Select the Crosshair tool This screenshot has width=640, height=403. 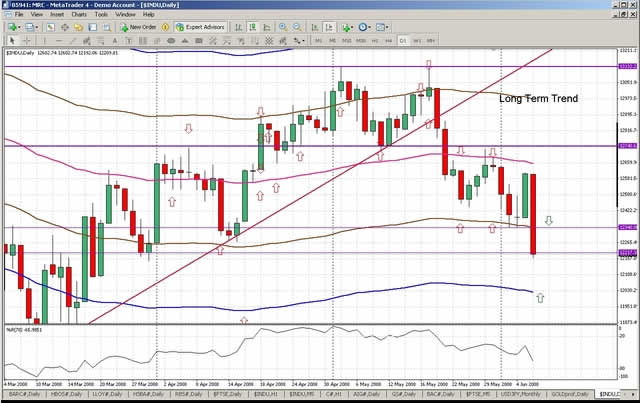tap(27, 40)
